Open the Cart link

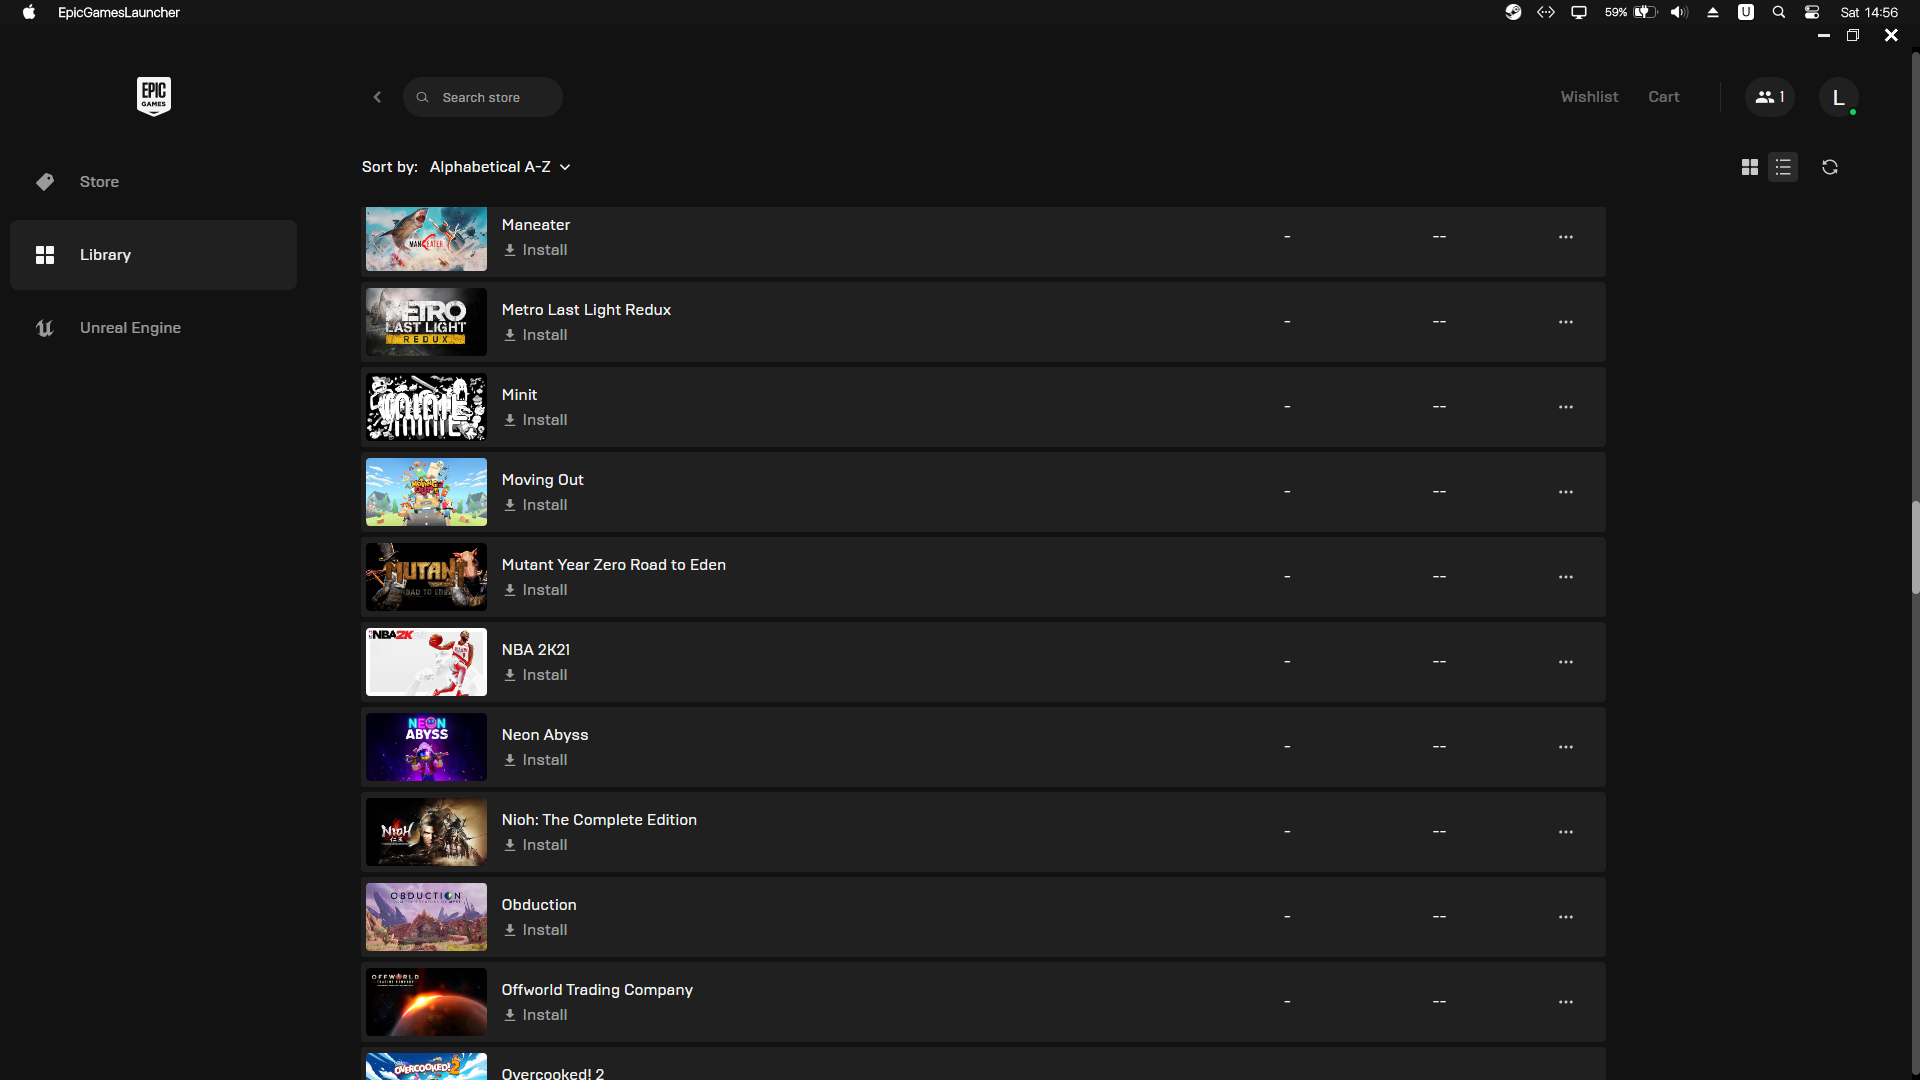click(x=1663, y=97)
